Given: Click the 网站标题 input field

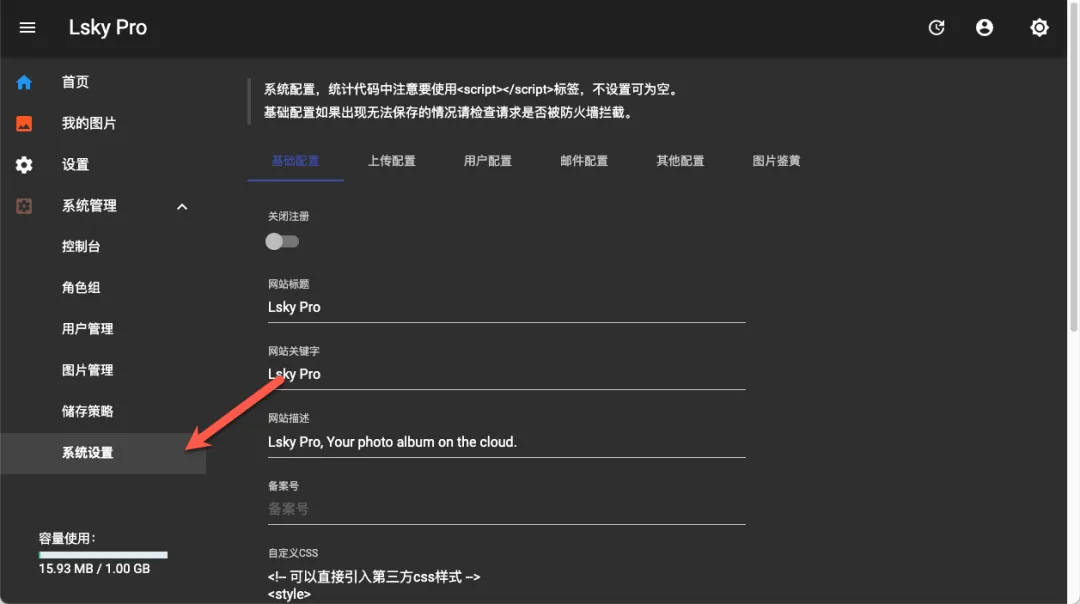Looking at the screenshot, I should 506,308.
